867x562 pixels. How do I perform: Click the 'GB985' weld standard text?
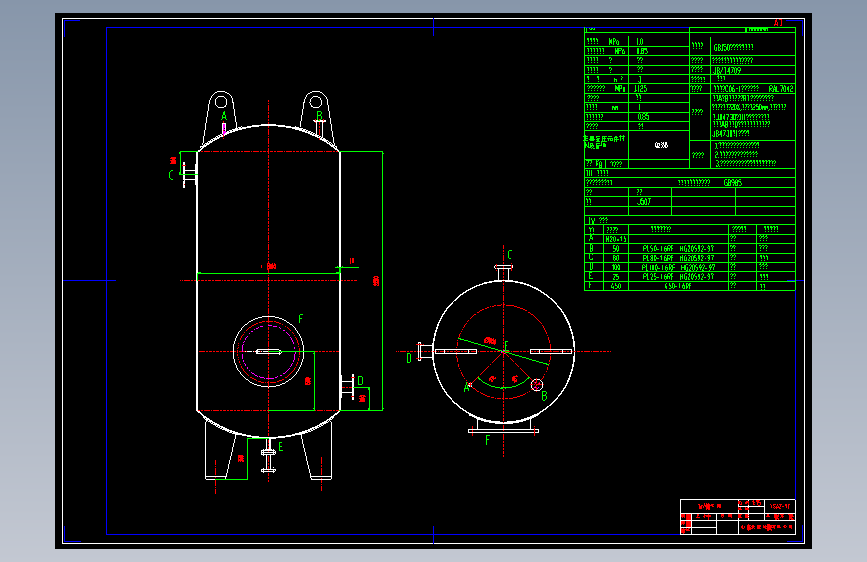click(x=733, y=183)
